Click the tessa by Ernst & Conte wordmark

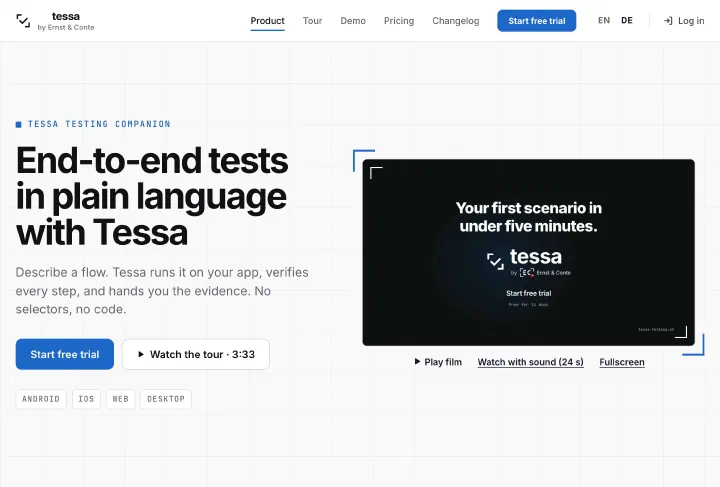[66, 21]
